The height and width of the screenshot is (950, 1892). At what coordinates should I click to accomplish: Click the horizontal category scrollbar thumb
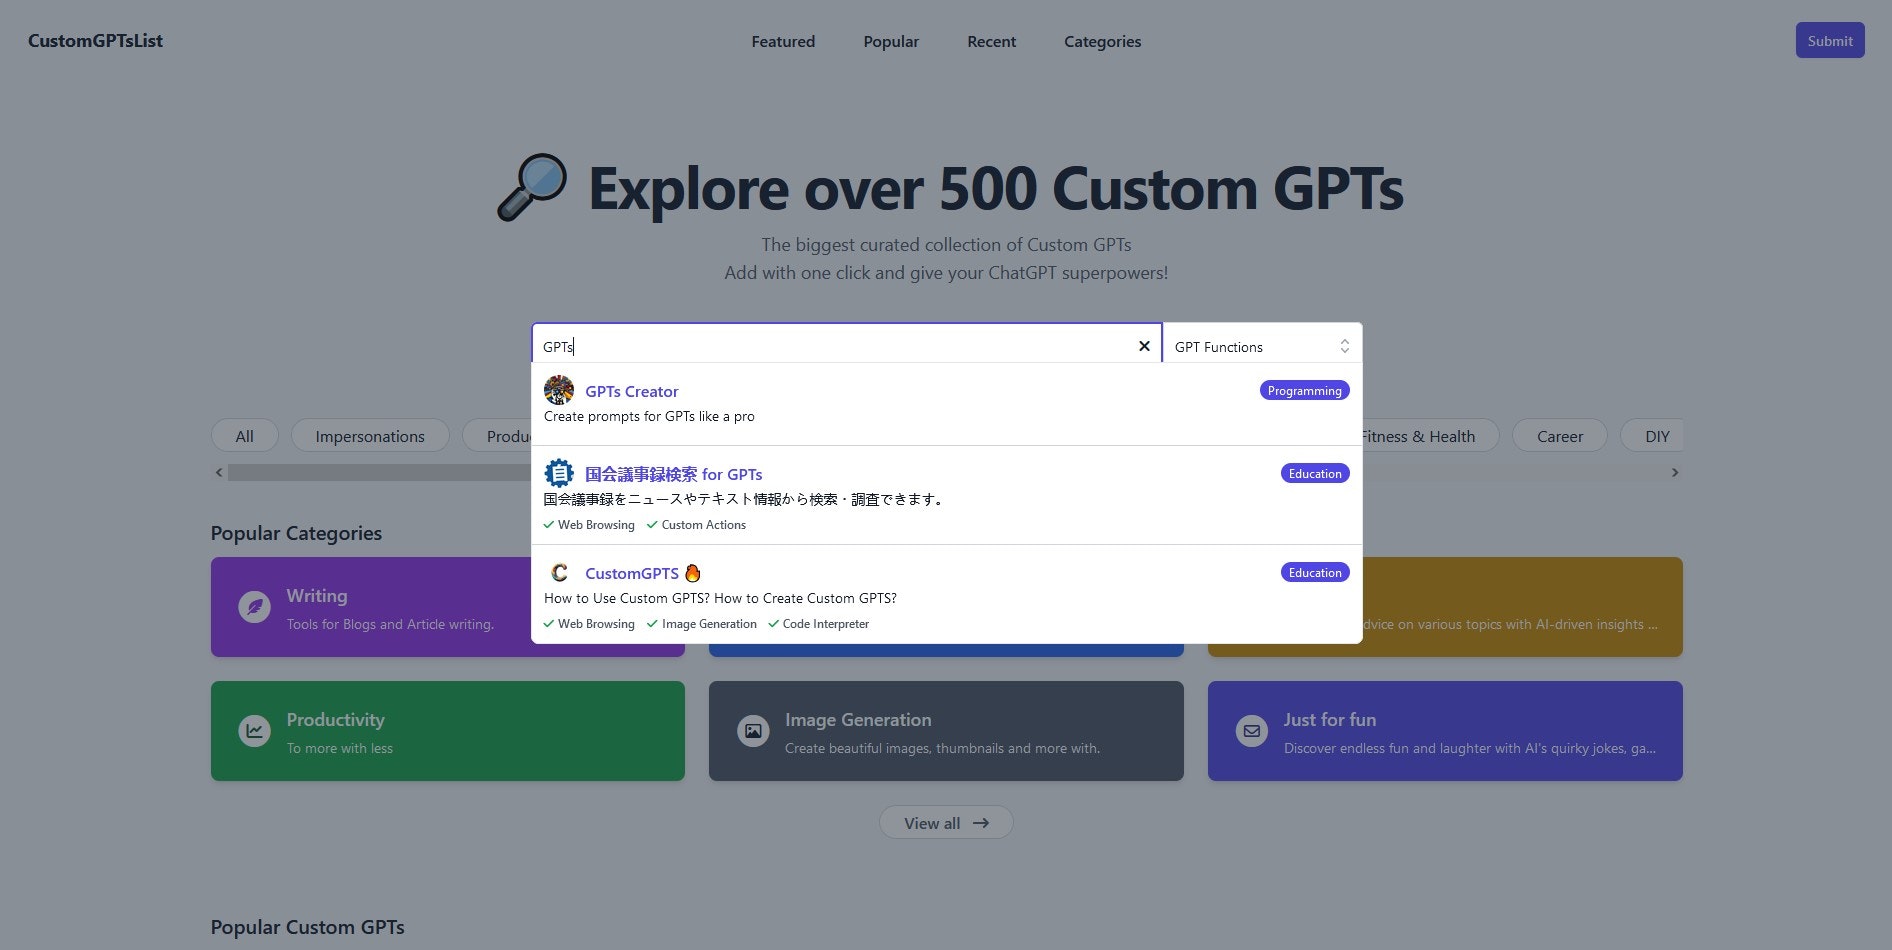pos(380,472)
